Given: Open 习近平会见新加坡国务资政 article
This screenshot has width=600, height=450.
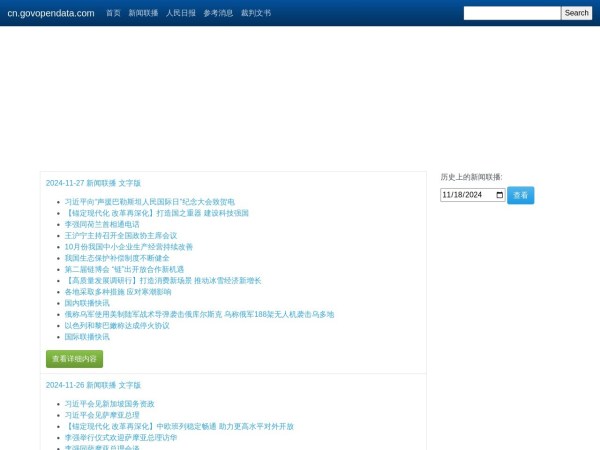Looking at the screenshot, I should coord(109,404).
